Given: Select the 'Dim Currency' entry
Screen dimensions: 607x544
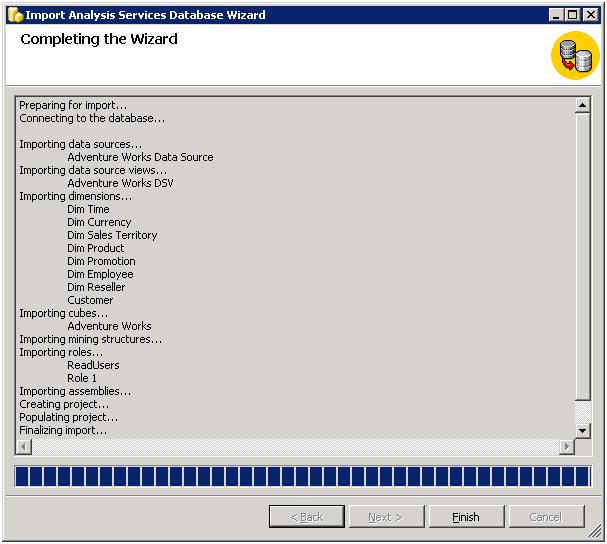Looking at the screenshot, I should [99, 222].
